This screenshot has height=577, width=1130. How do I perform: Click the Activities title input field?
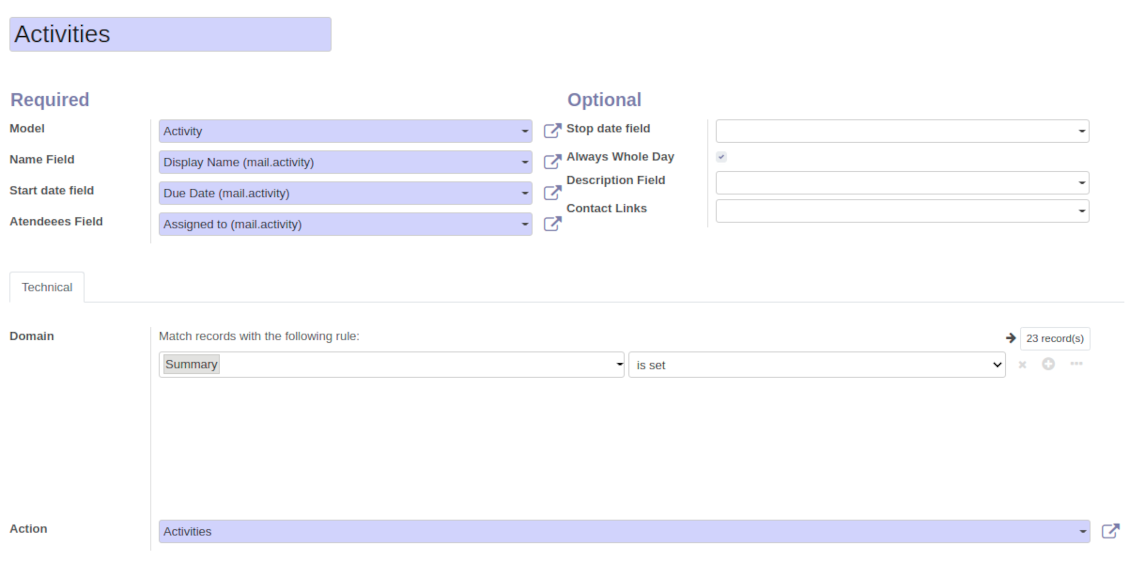[170, 34]
